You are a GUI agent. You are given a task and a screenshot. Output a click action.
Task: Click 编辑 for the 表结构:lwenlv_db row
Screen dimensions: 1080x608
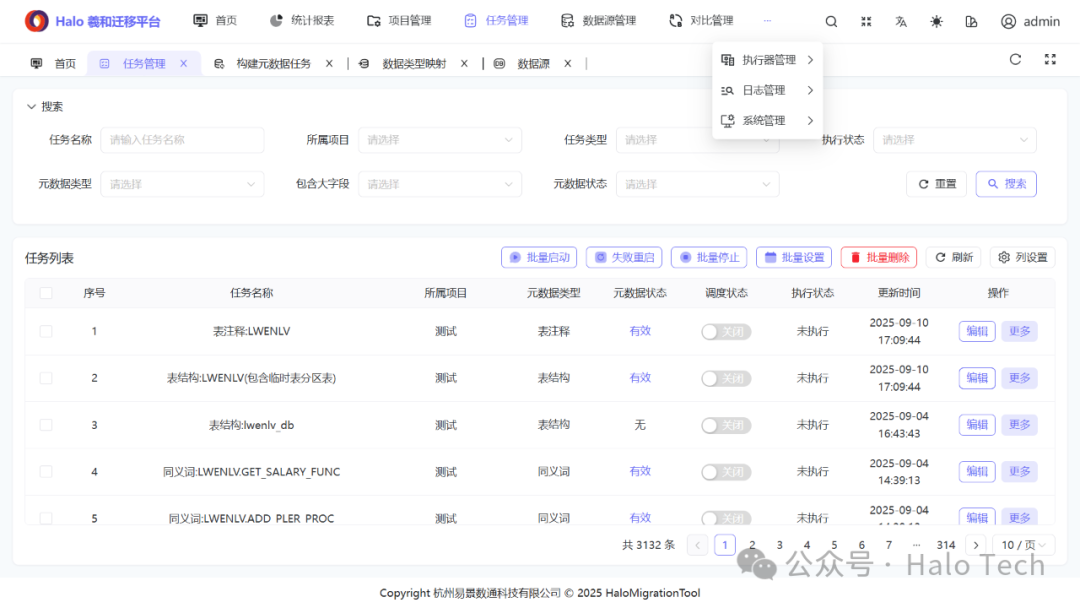tap(977, 425)
